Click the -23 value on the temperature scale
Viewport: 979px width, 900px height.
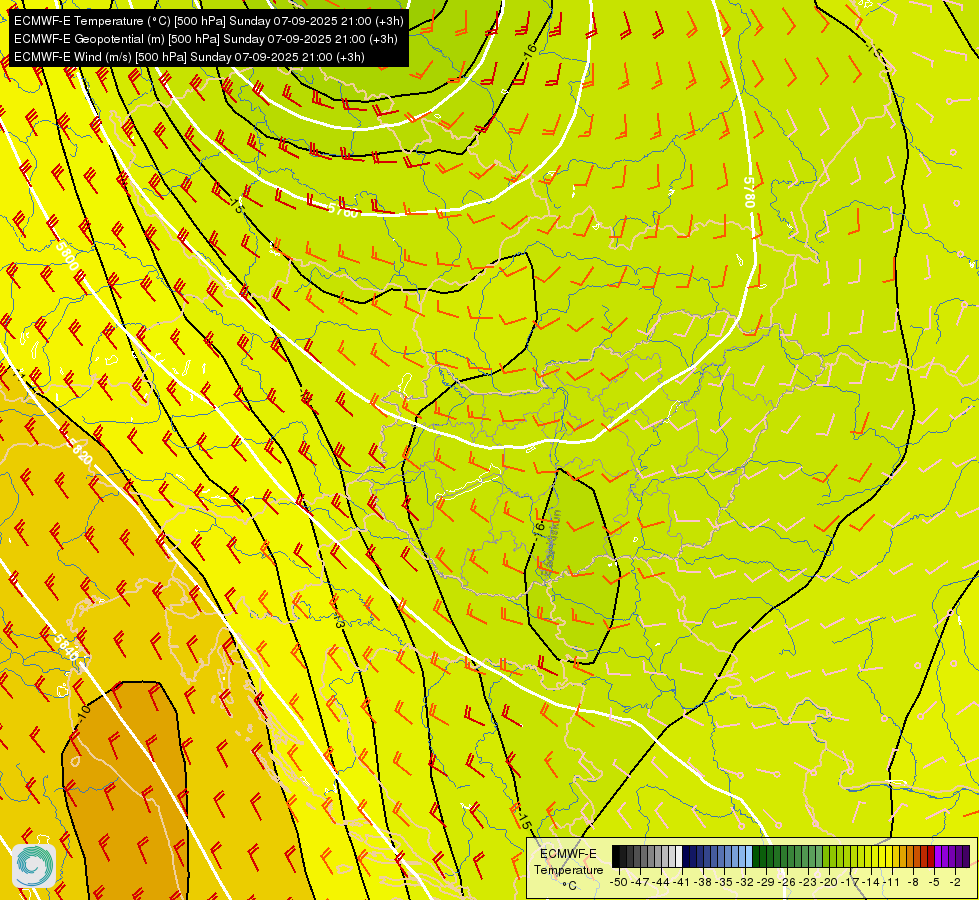pyautogui.click(x=808, y=882)
